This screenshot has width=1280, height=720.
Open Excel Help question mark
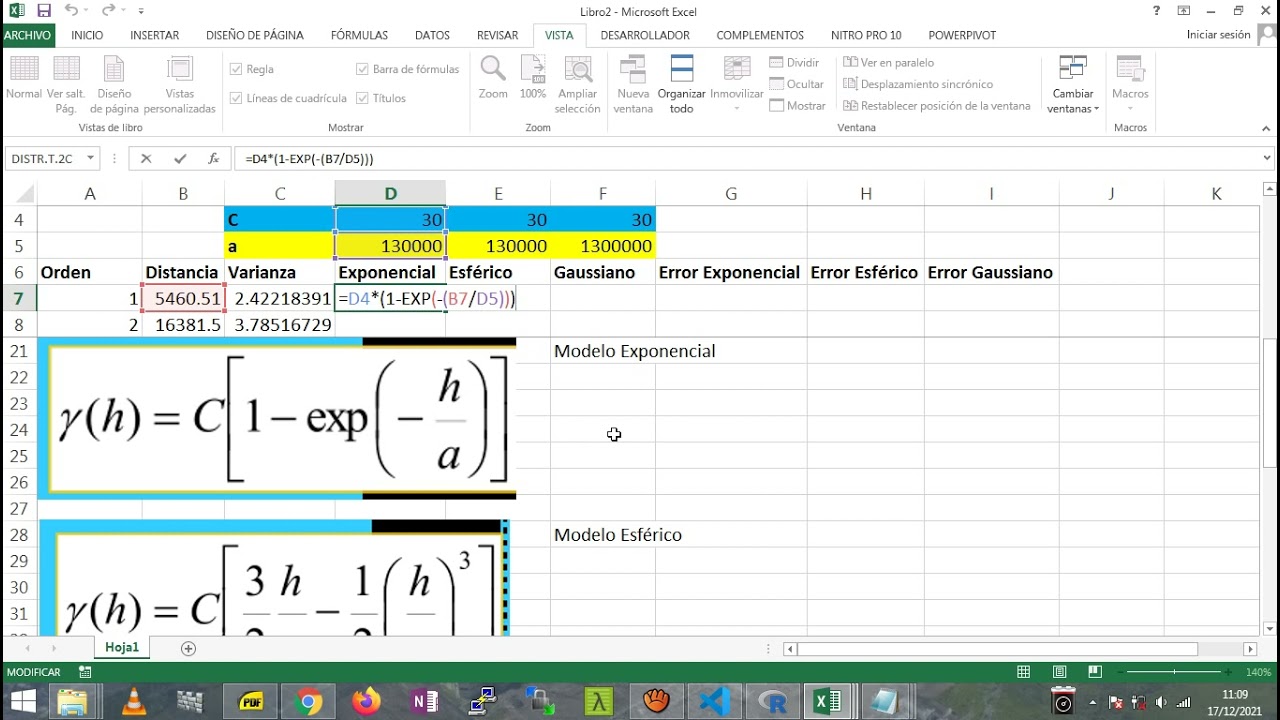click(1156, 11)
